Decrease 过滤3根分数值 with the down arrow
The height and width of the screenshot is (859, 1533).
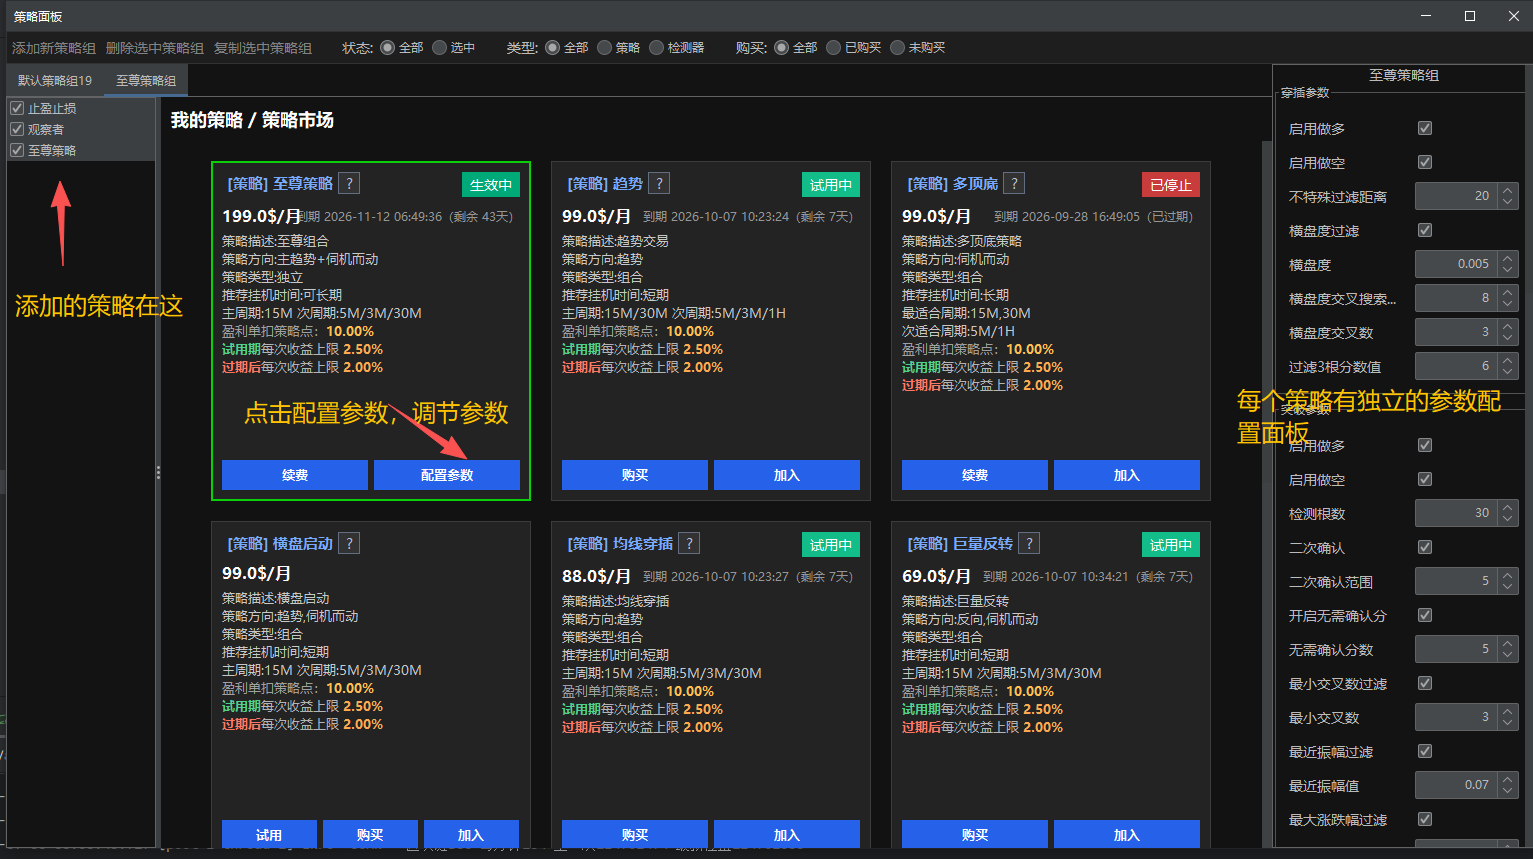click(x=1507, y=373)
